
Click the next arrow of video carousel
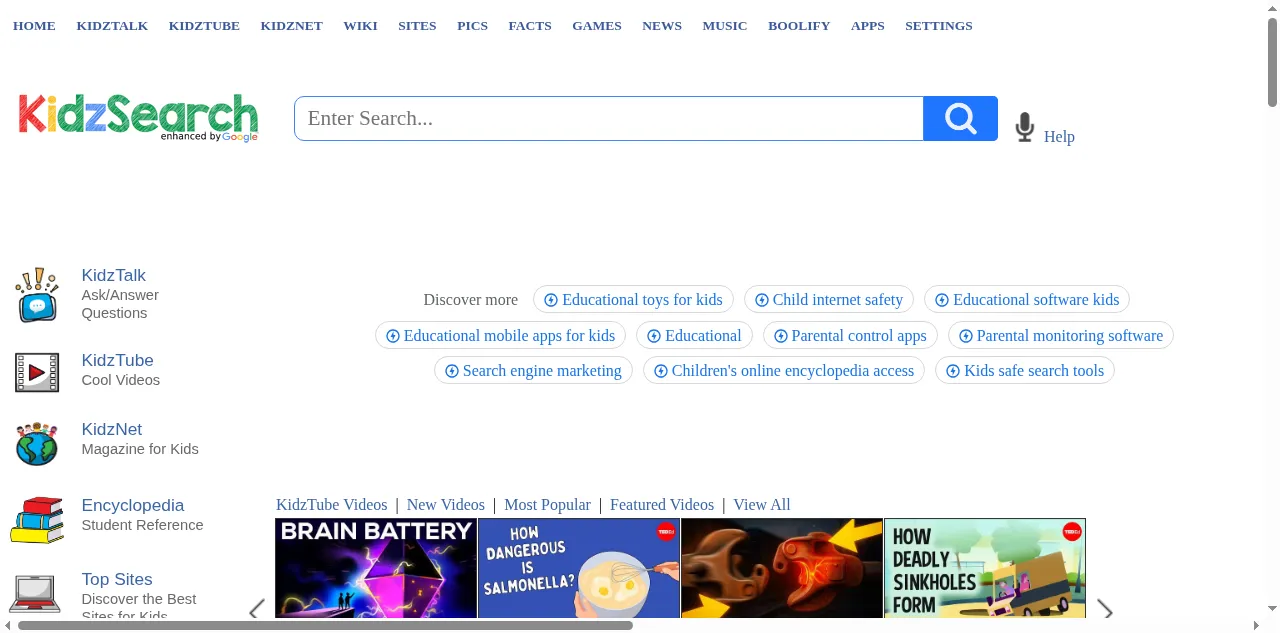[x=1105, y=609]
